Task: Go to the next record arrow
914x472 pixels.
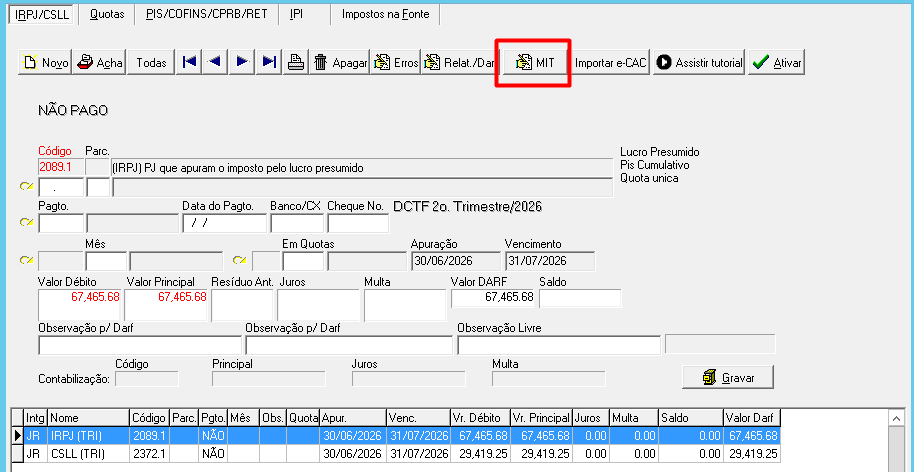Action: [x=242, y=62]
